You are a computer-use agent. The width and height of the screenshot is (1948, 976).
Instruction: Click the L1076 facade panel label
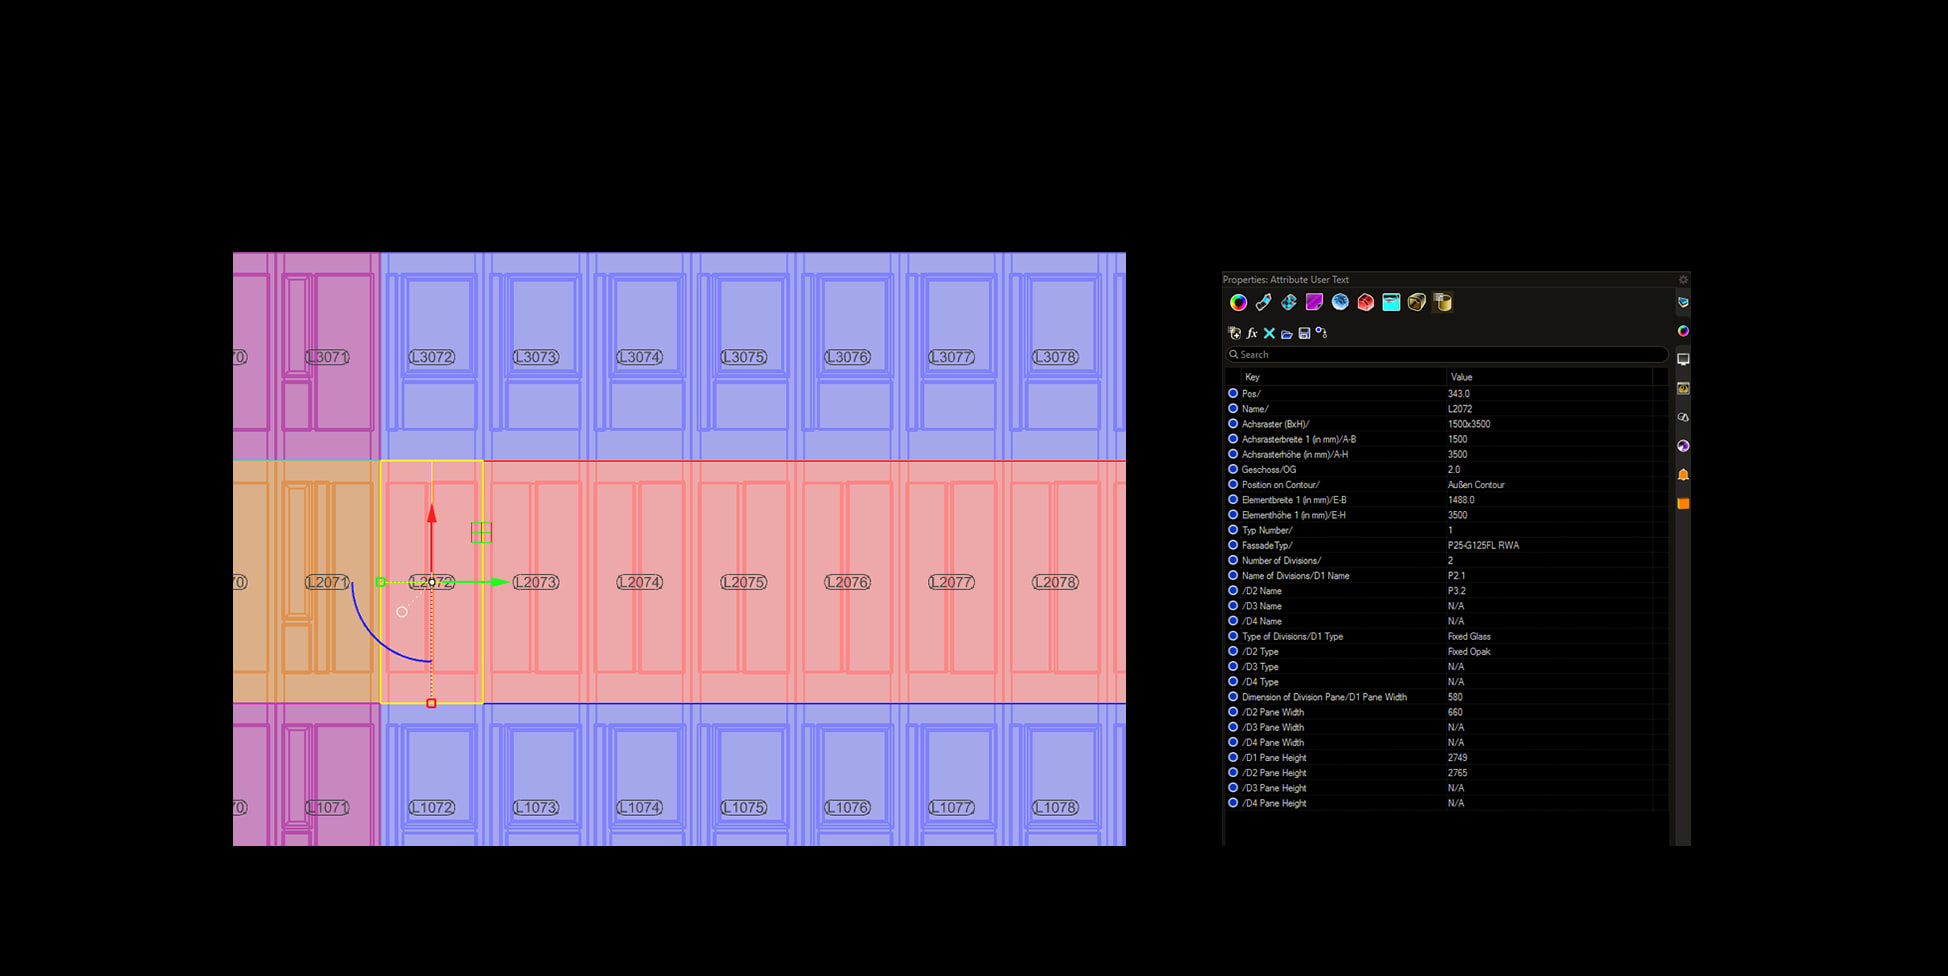(848, 808)
